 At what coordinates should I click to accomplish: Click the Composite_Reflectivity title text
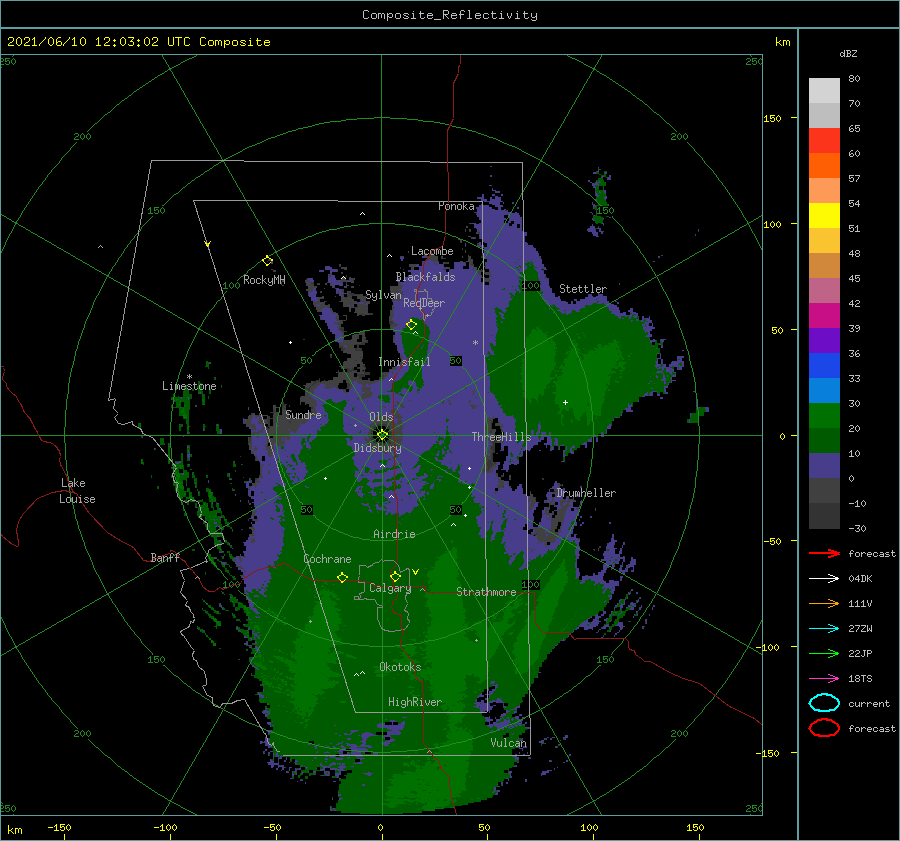450,15
